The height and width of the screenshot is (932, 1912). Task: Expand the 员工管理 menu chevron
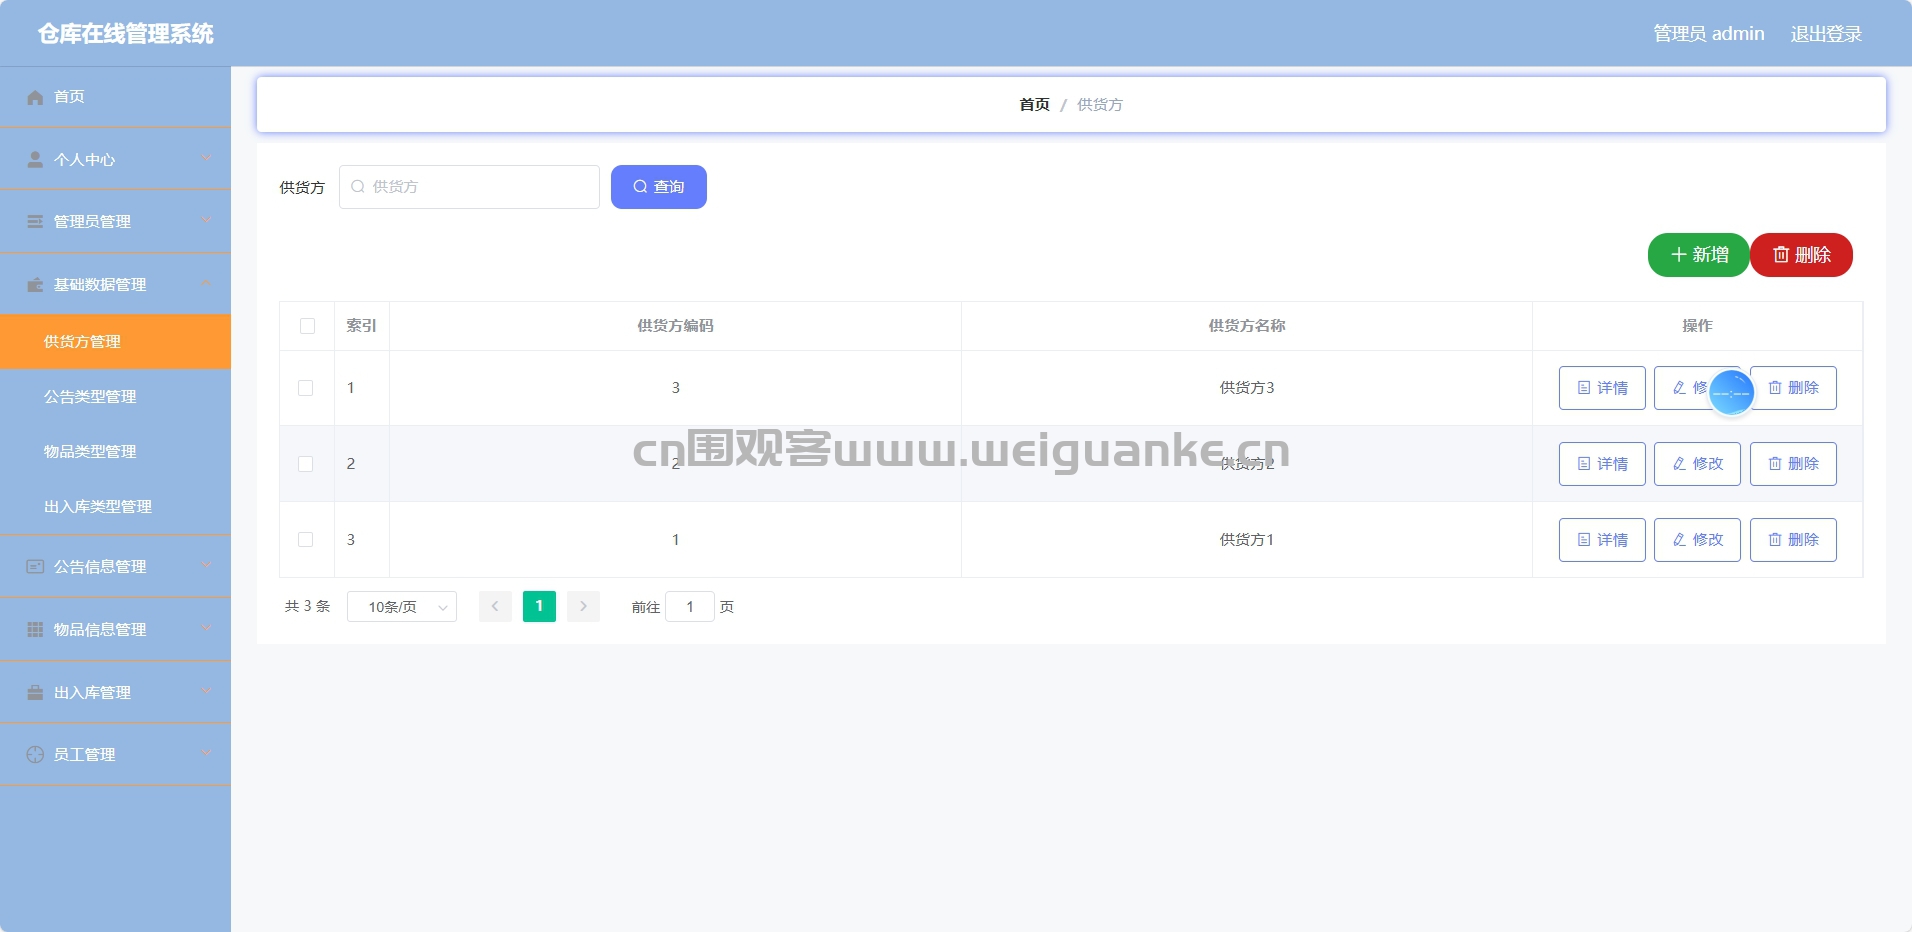(x=207, y=753)
